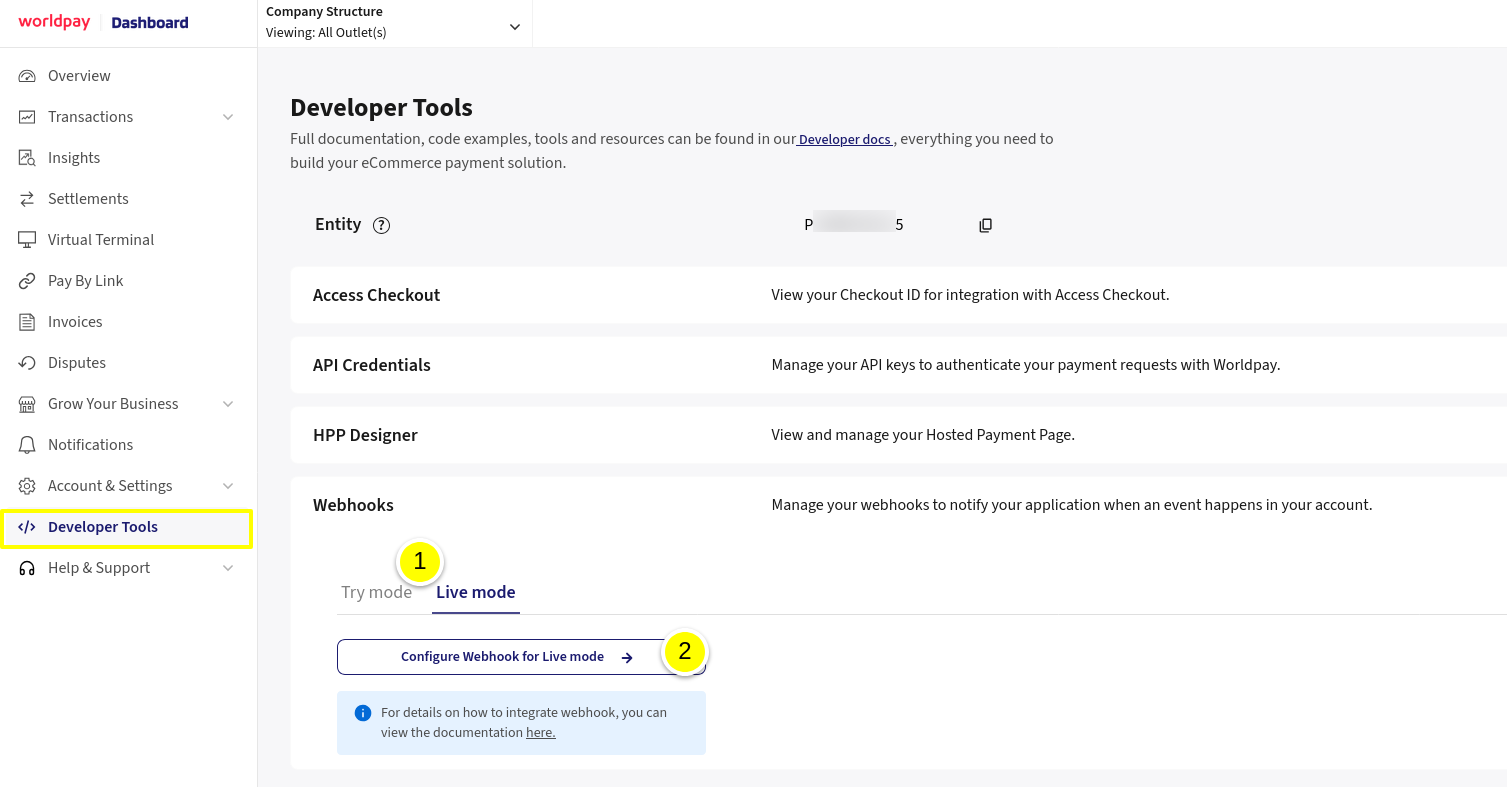Expand the Transactions submenu chevron
The image size is (1507, 787).
pyautogui.click(x=228, y=117)
